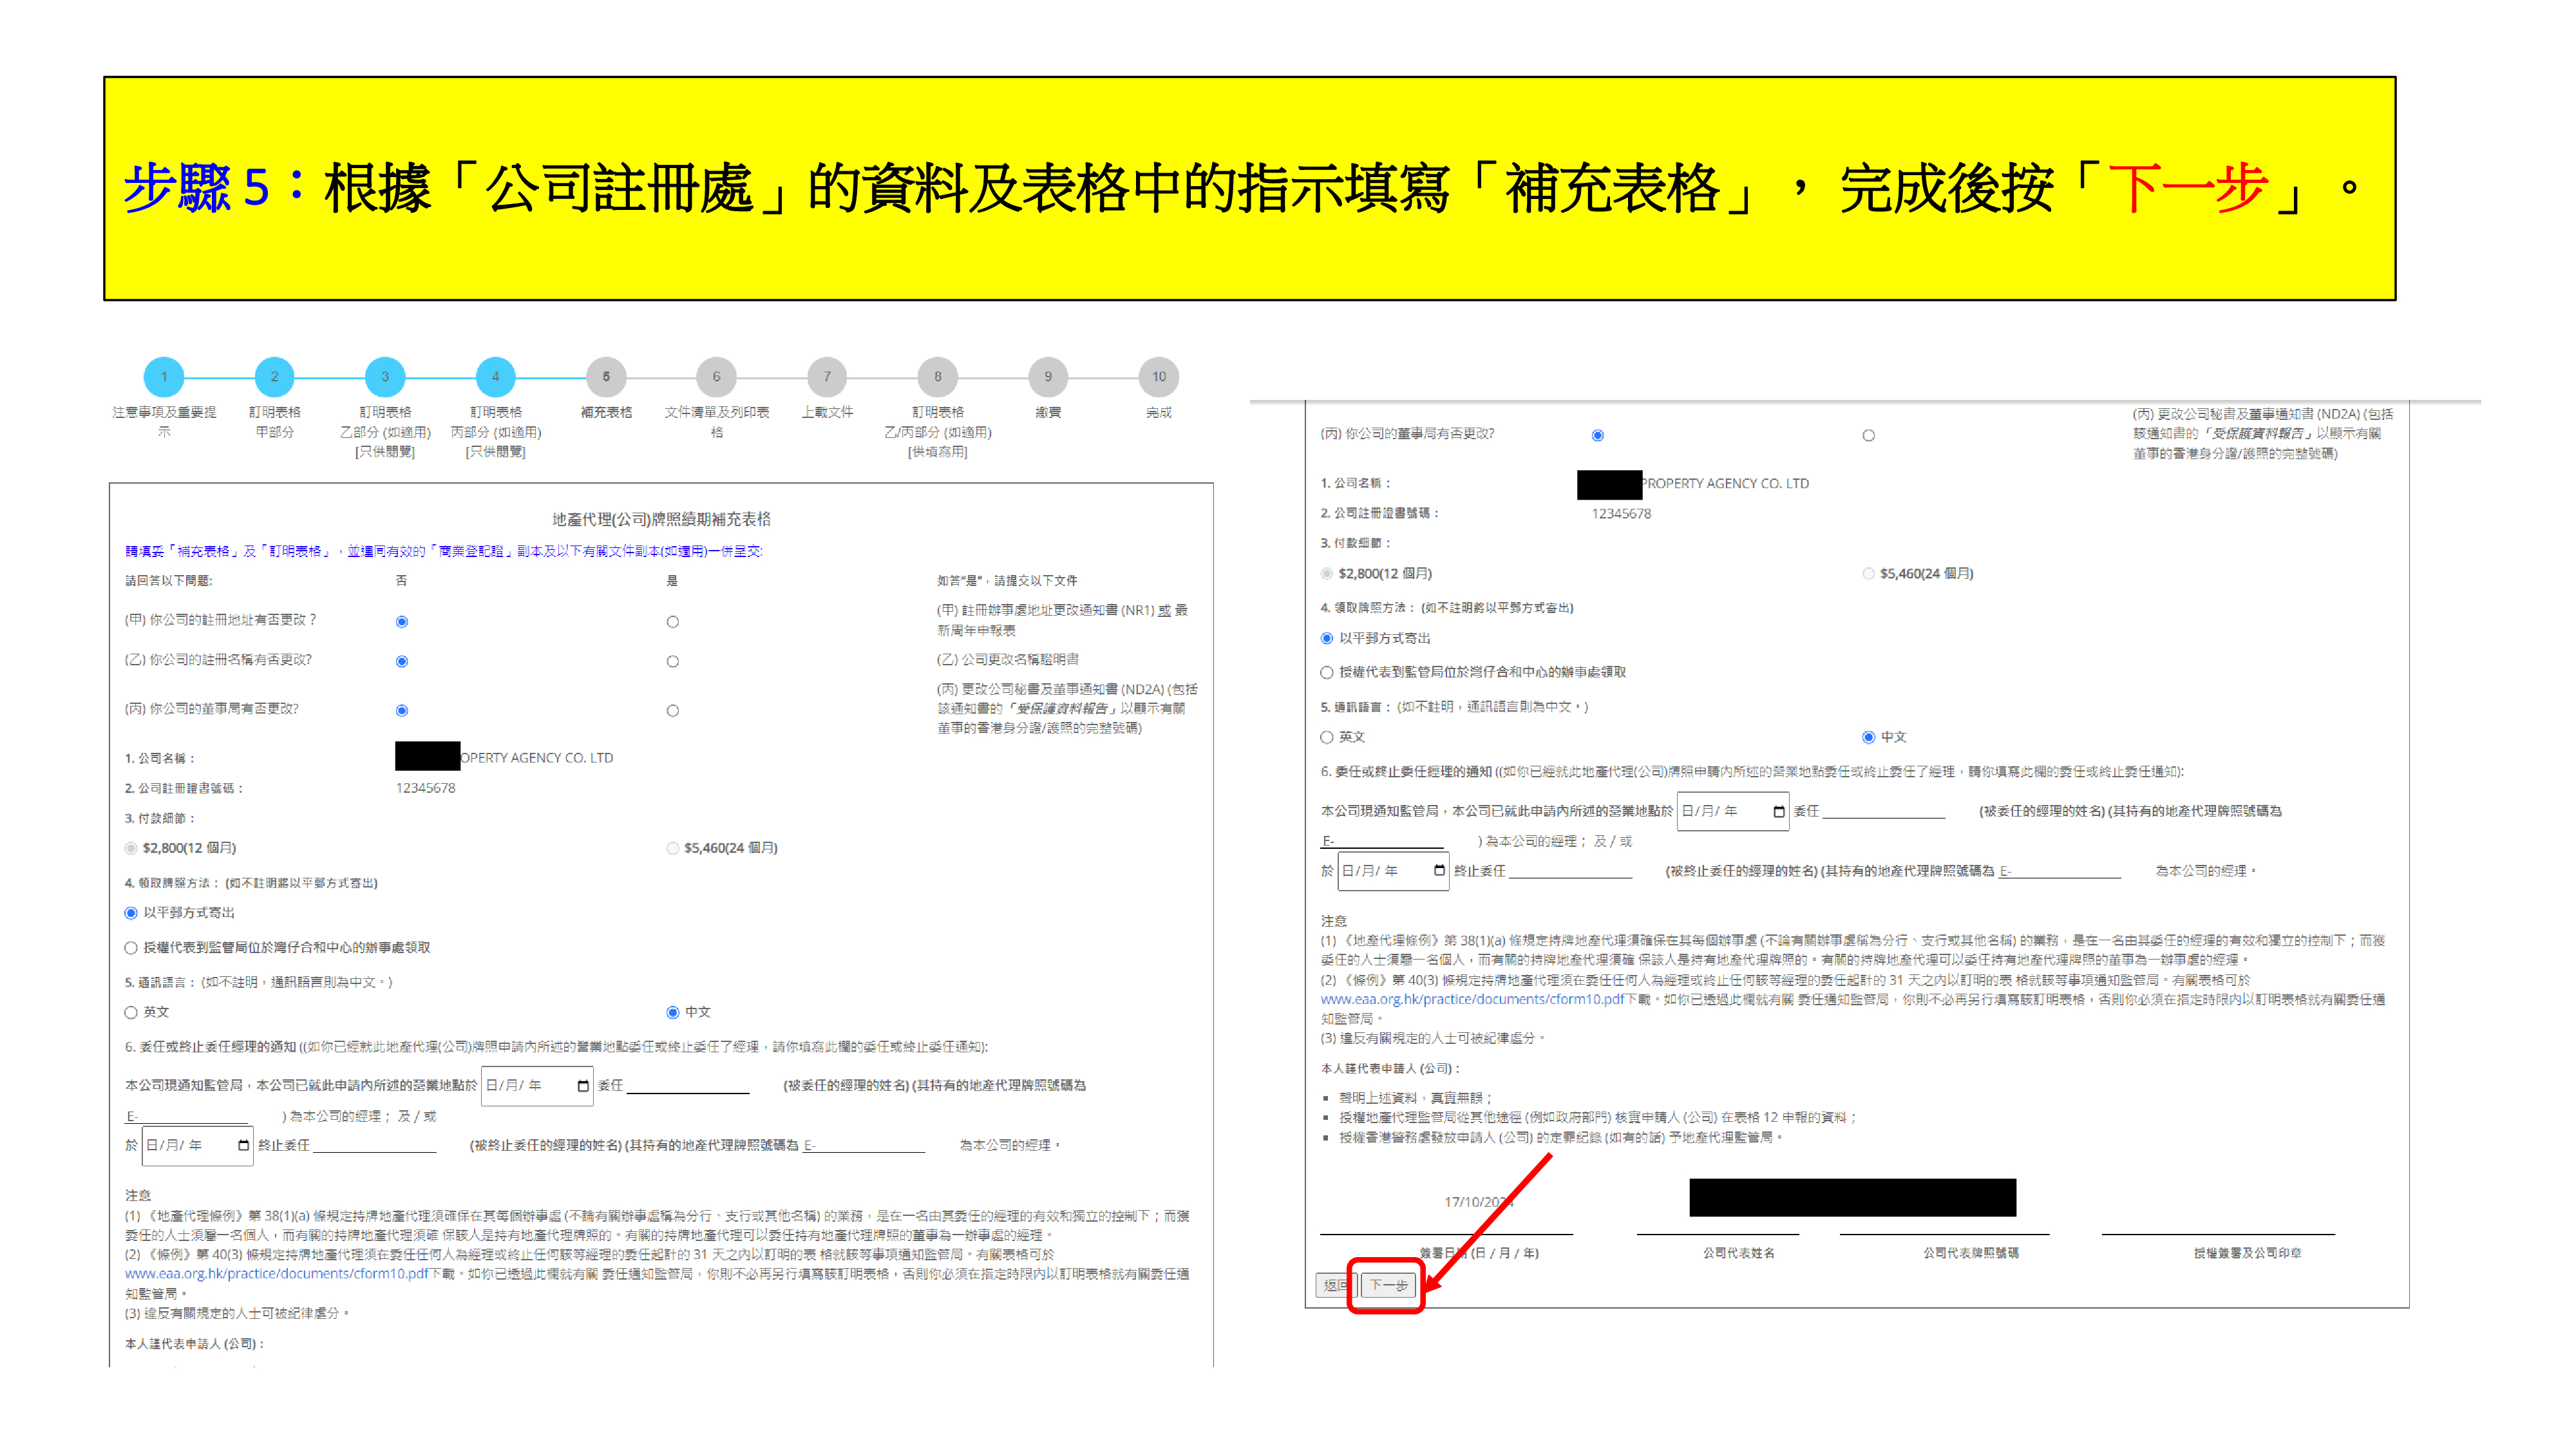Screen dimensions: 2576x1449
Task: Select 英文 communication language in left form
Action: pos(131,1012)
